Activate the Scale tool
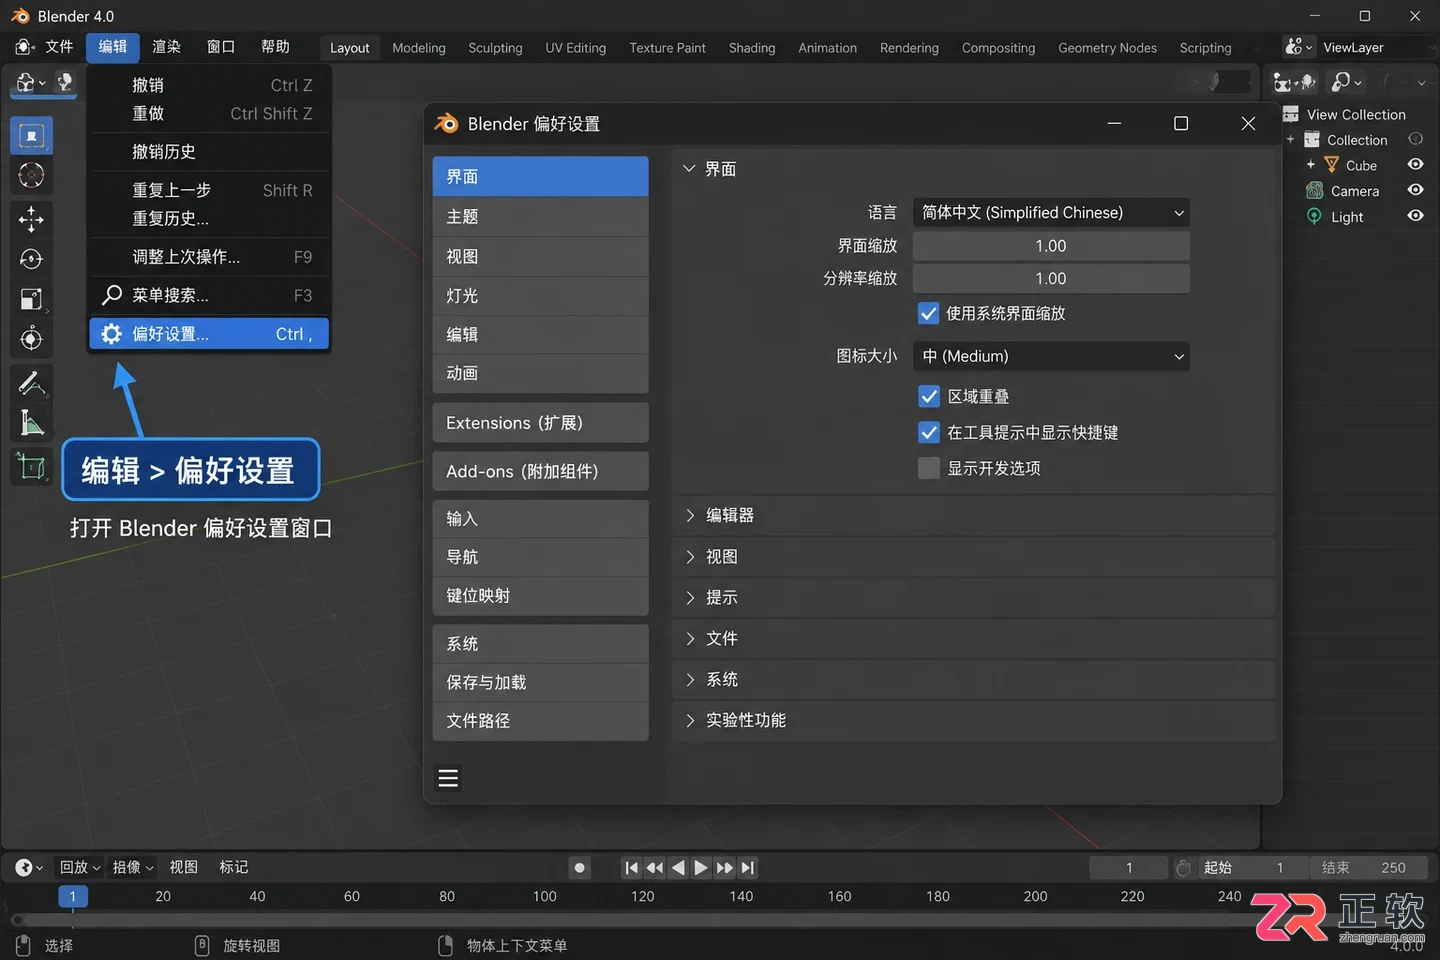 (x=32, y=299)
